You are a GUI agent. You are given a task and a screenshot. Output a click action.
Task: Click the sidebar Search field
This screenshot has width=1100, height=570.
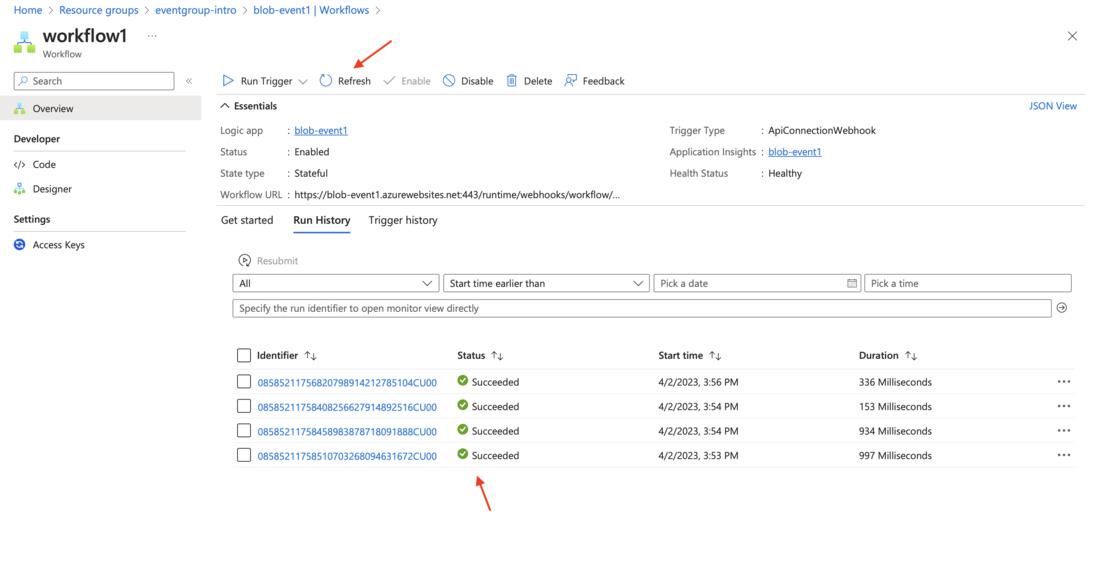click(x=94, y=81)
